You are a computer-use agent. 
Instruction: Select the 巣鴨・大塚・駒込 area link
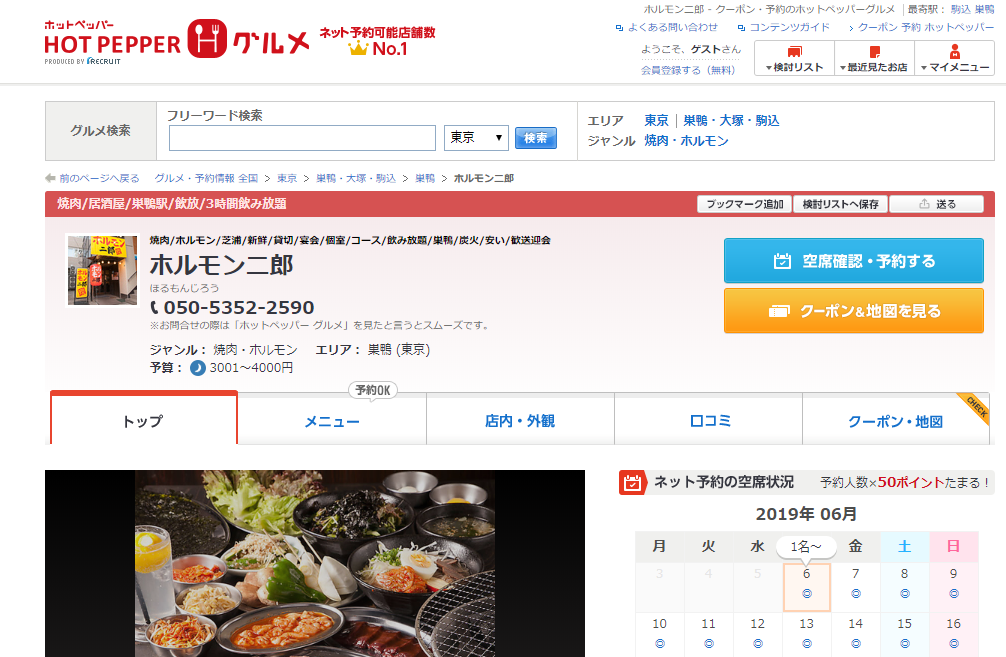point(731,121)
